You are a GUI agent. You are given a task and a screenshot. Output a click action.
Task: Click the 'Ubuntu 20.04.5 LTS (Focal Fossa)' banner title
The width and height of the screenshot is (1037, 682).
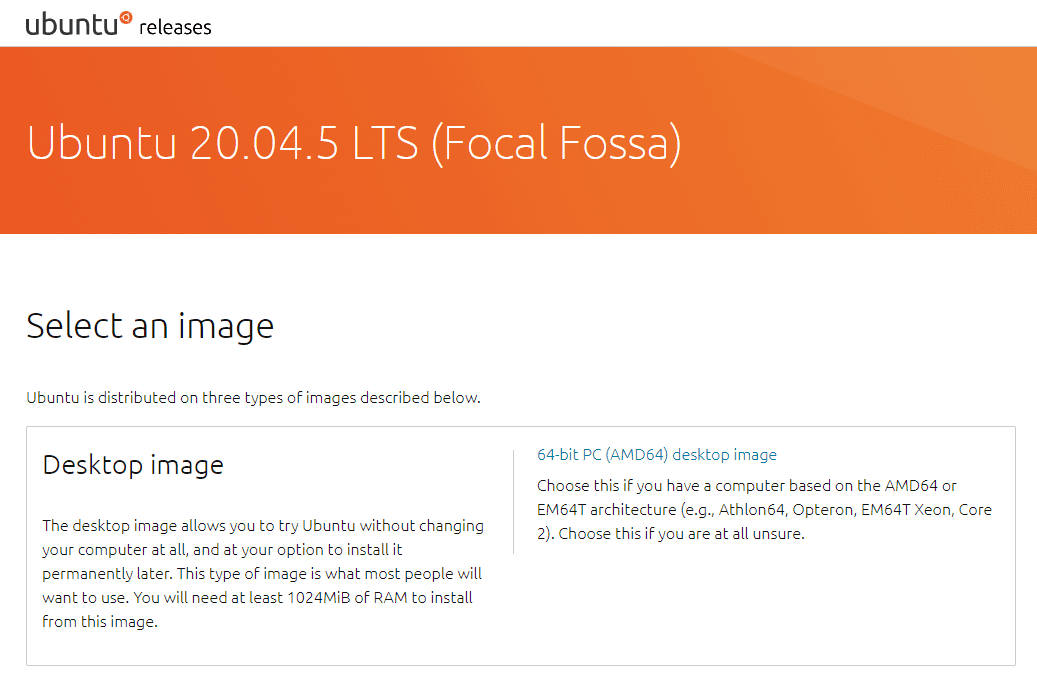pyautogui.click(x=354, y=143)
